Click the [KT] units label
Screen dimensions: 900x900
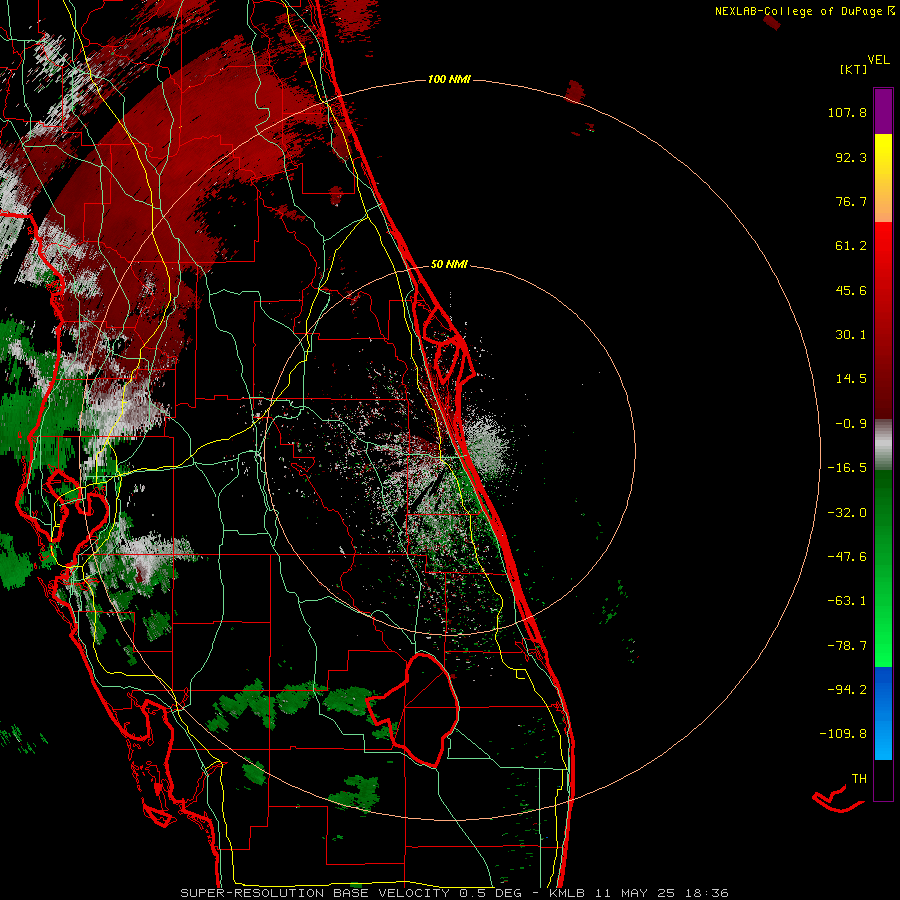pyautogui.click(x=854, y=69)
